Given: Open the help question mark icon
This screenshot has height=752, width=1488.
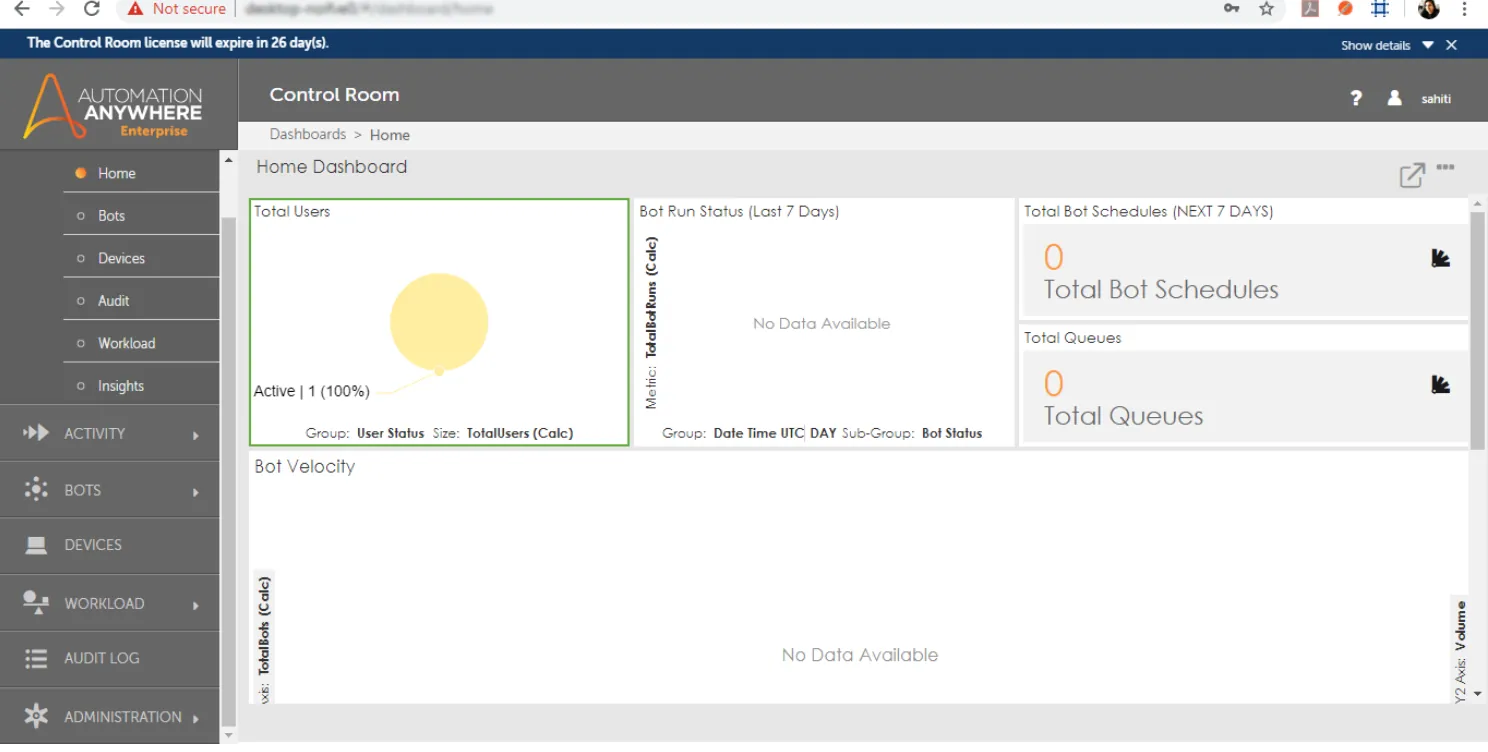Looking at the screenshot, I should pyautogui.click(x=1356, y=98).
